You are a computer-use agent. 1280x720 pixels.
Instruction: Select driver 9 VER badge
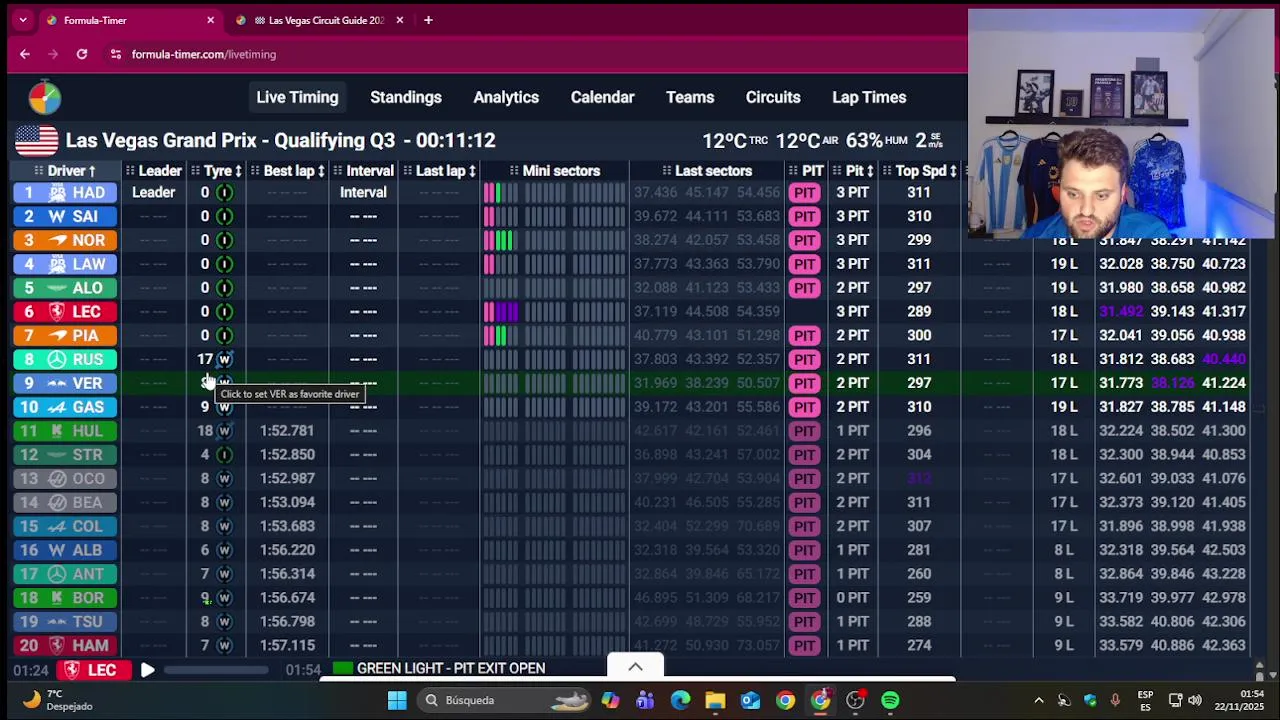point(65,383)
